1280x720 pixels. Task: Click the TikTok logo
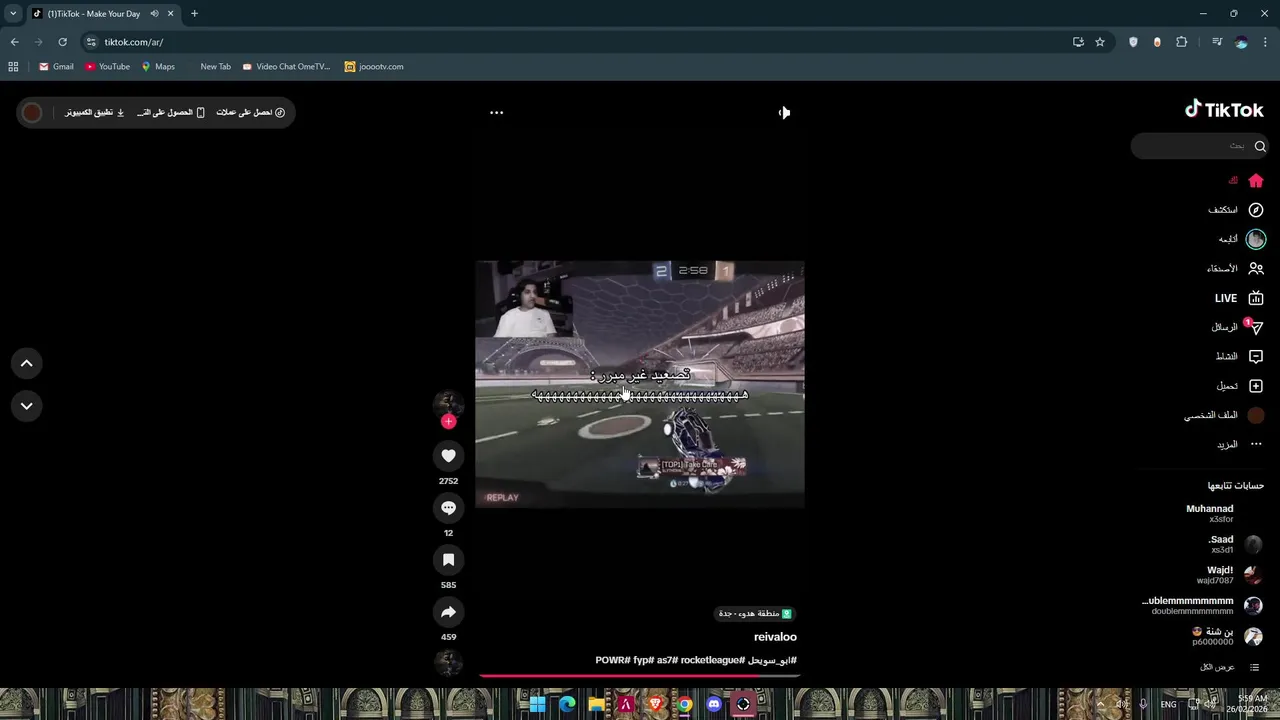tap(1224, 110)
